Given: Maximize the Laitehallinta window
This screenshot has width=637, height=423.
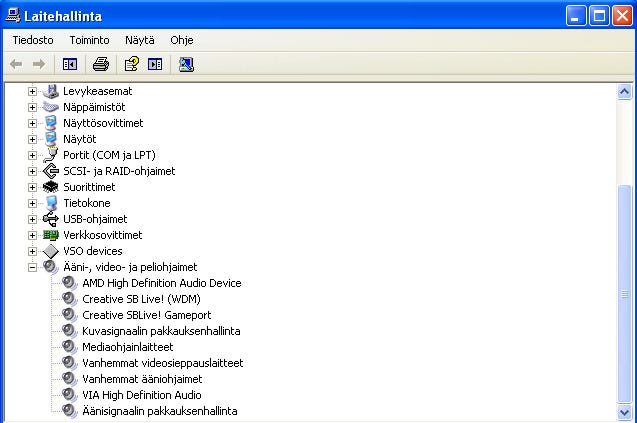Looking at the screenshot, I should tap(599, 16).
